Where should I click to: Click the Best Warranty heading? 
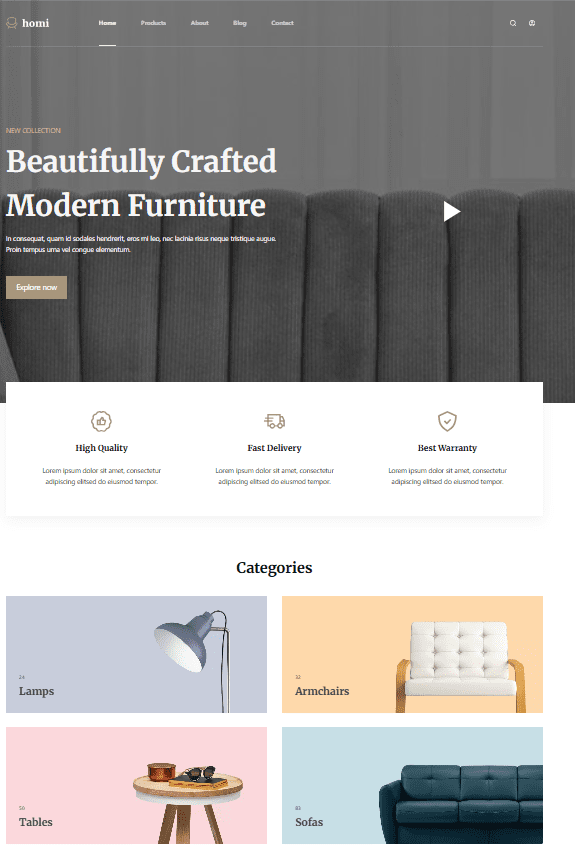447,448
